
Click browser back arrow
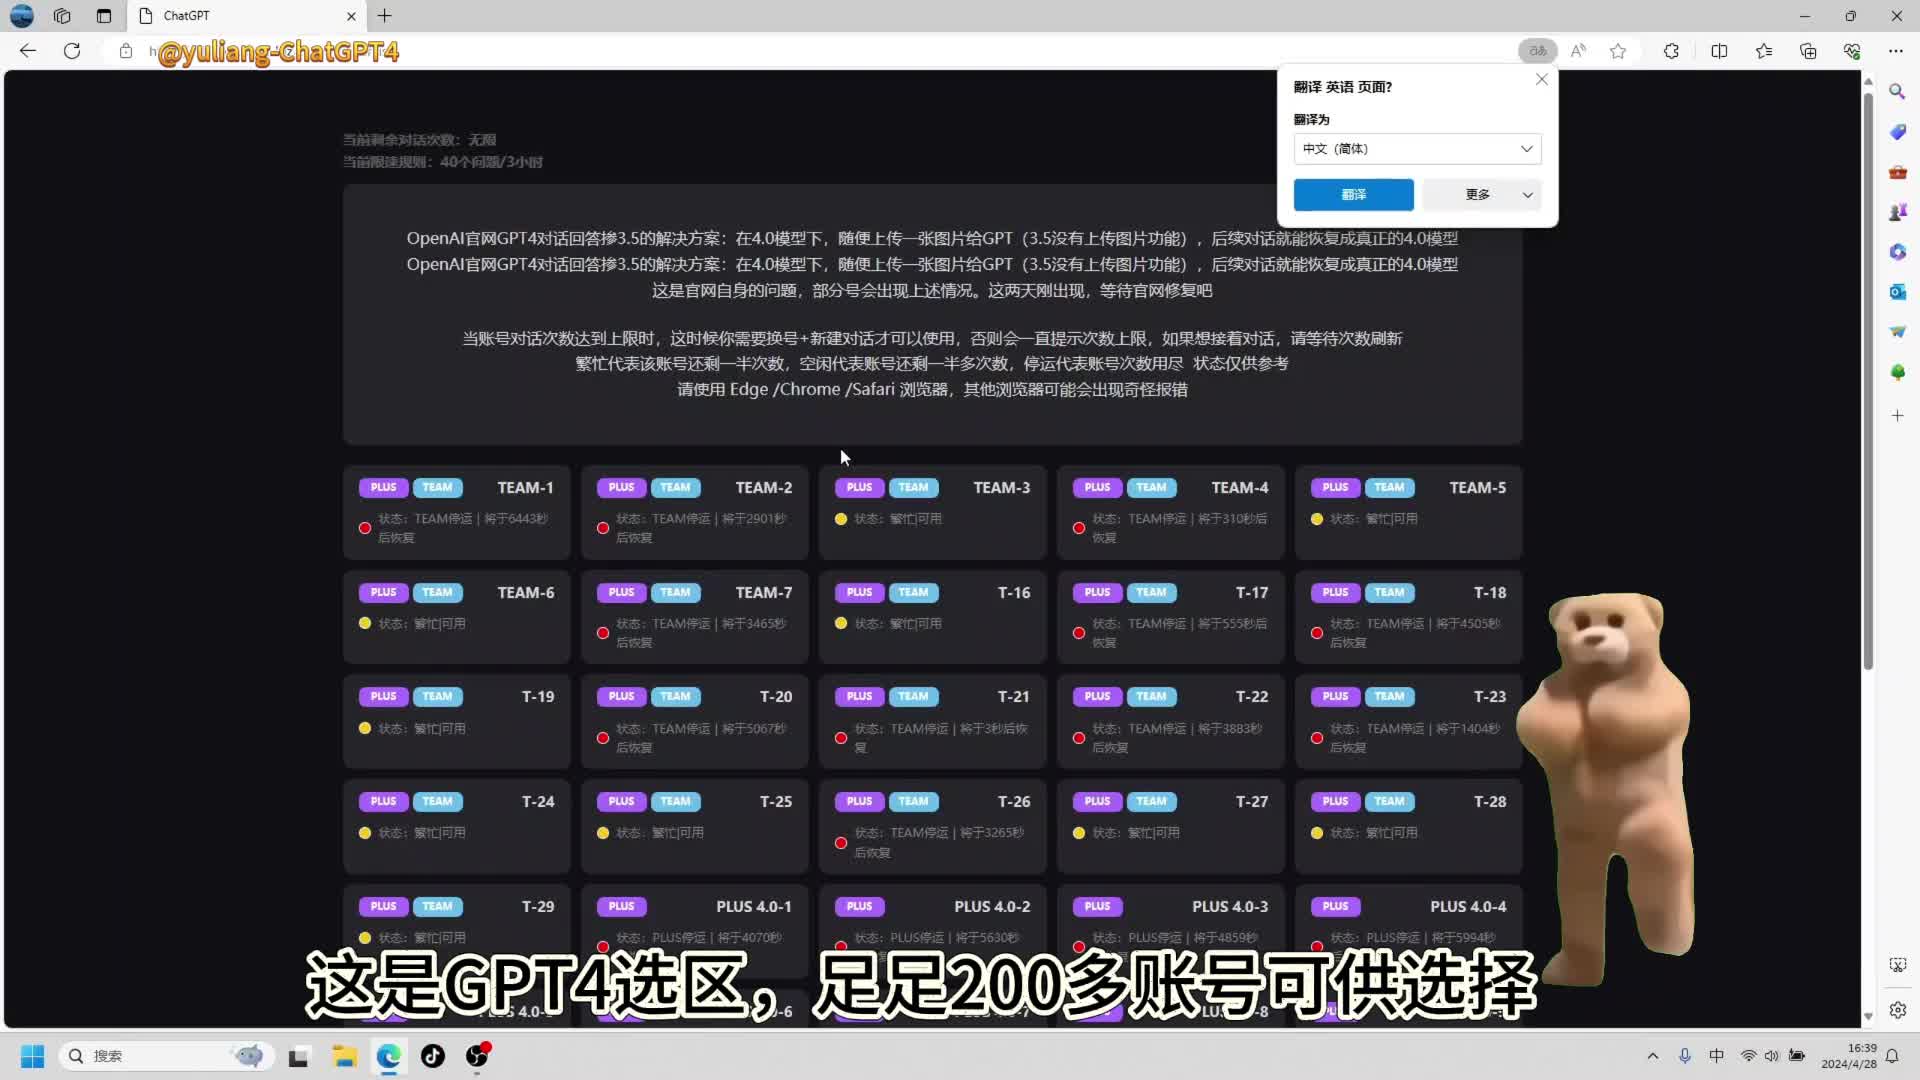28,51
